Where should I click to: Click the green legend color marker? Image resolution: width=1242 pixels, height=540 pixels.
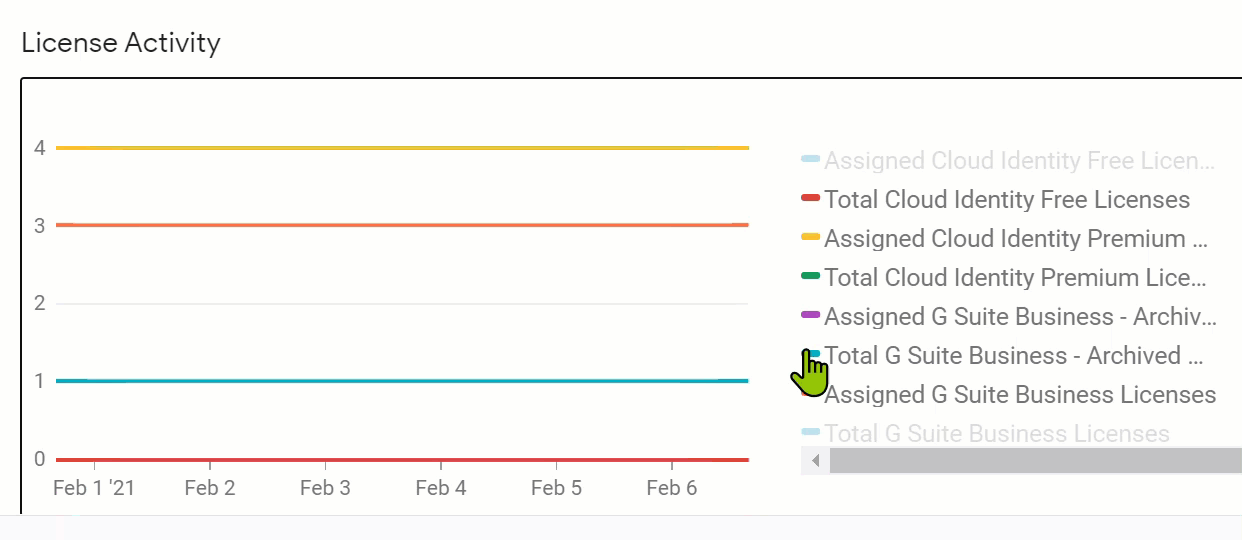click(x=811, y=276)
